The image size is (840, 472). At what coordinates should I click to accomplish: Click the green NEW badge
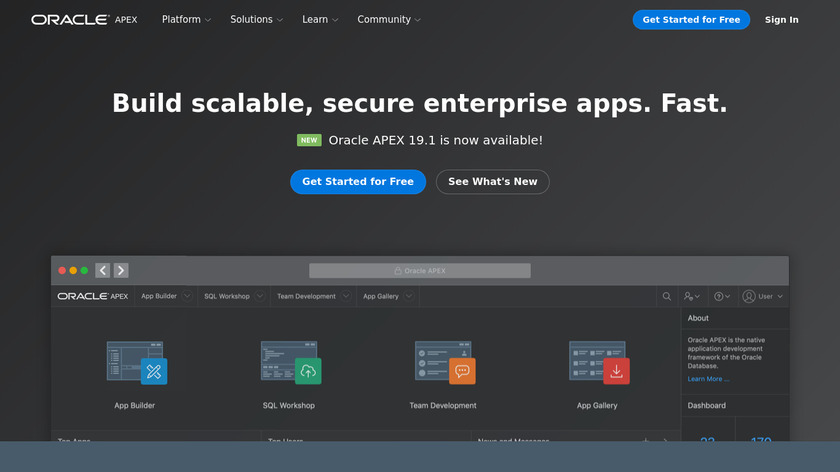coord(309,140)
